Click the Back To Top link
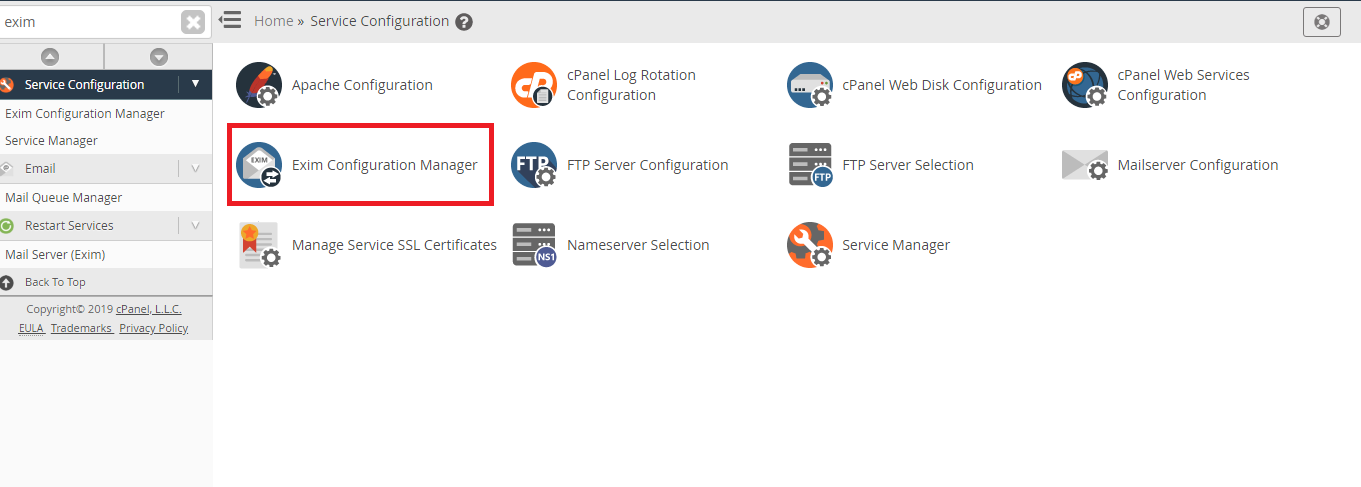Viewport: 1361px width, 487px height. (x=55, y=283)
